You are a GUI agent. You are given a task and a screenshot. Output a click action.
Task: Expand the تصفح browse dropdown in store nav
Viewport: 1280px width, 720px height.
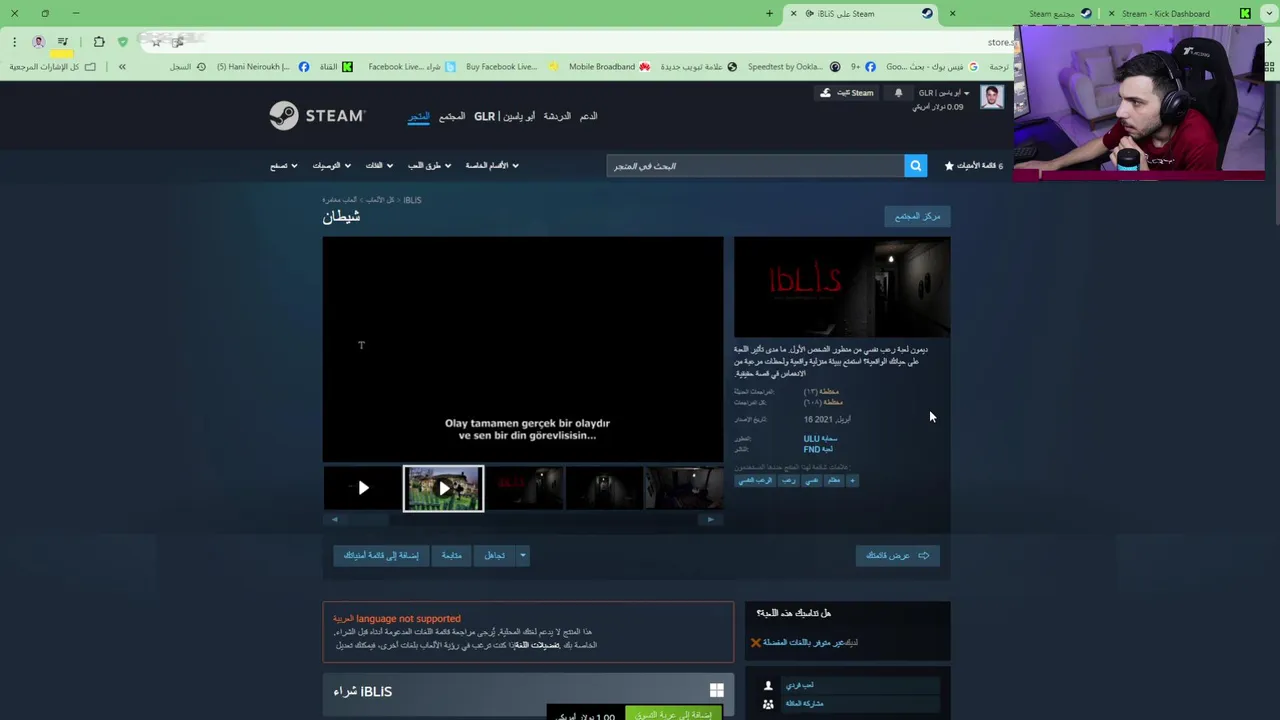pos(284,166)
